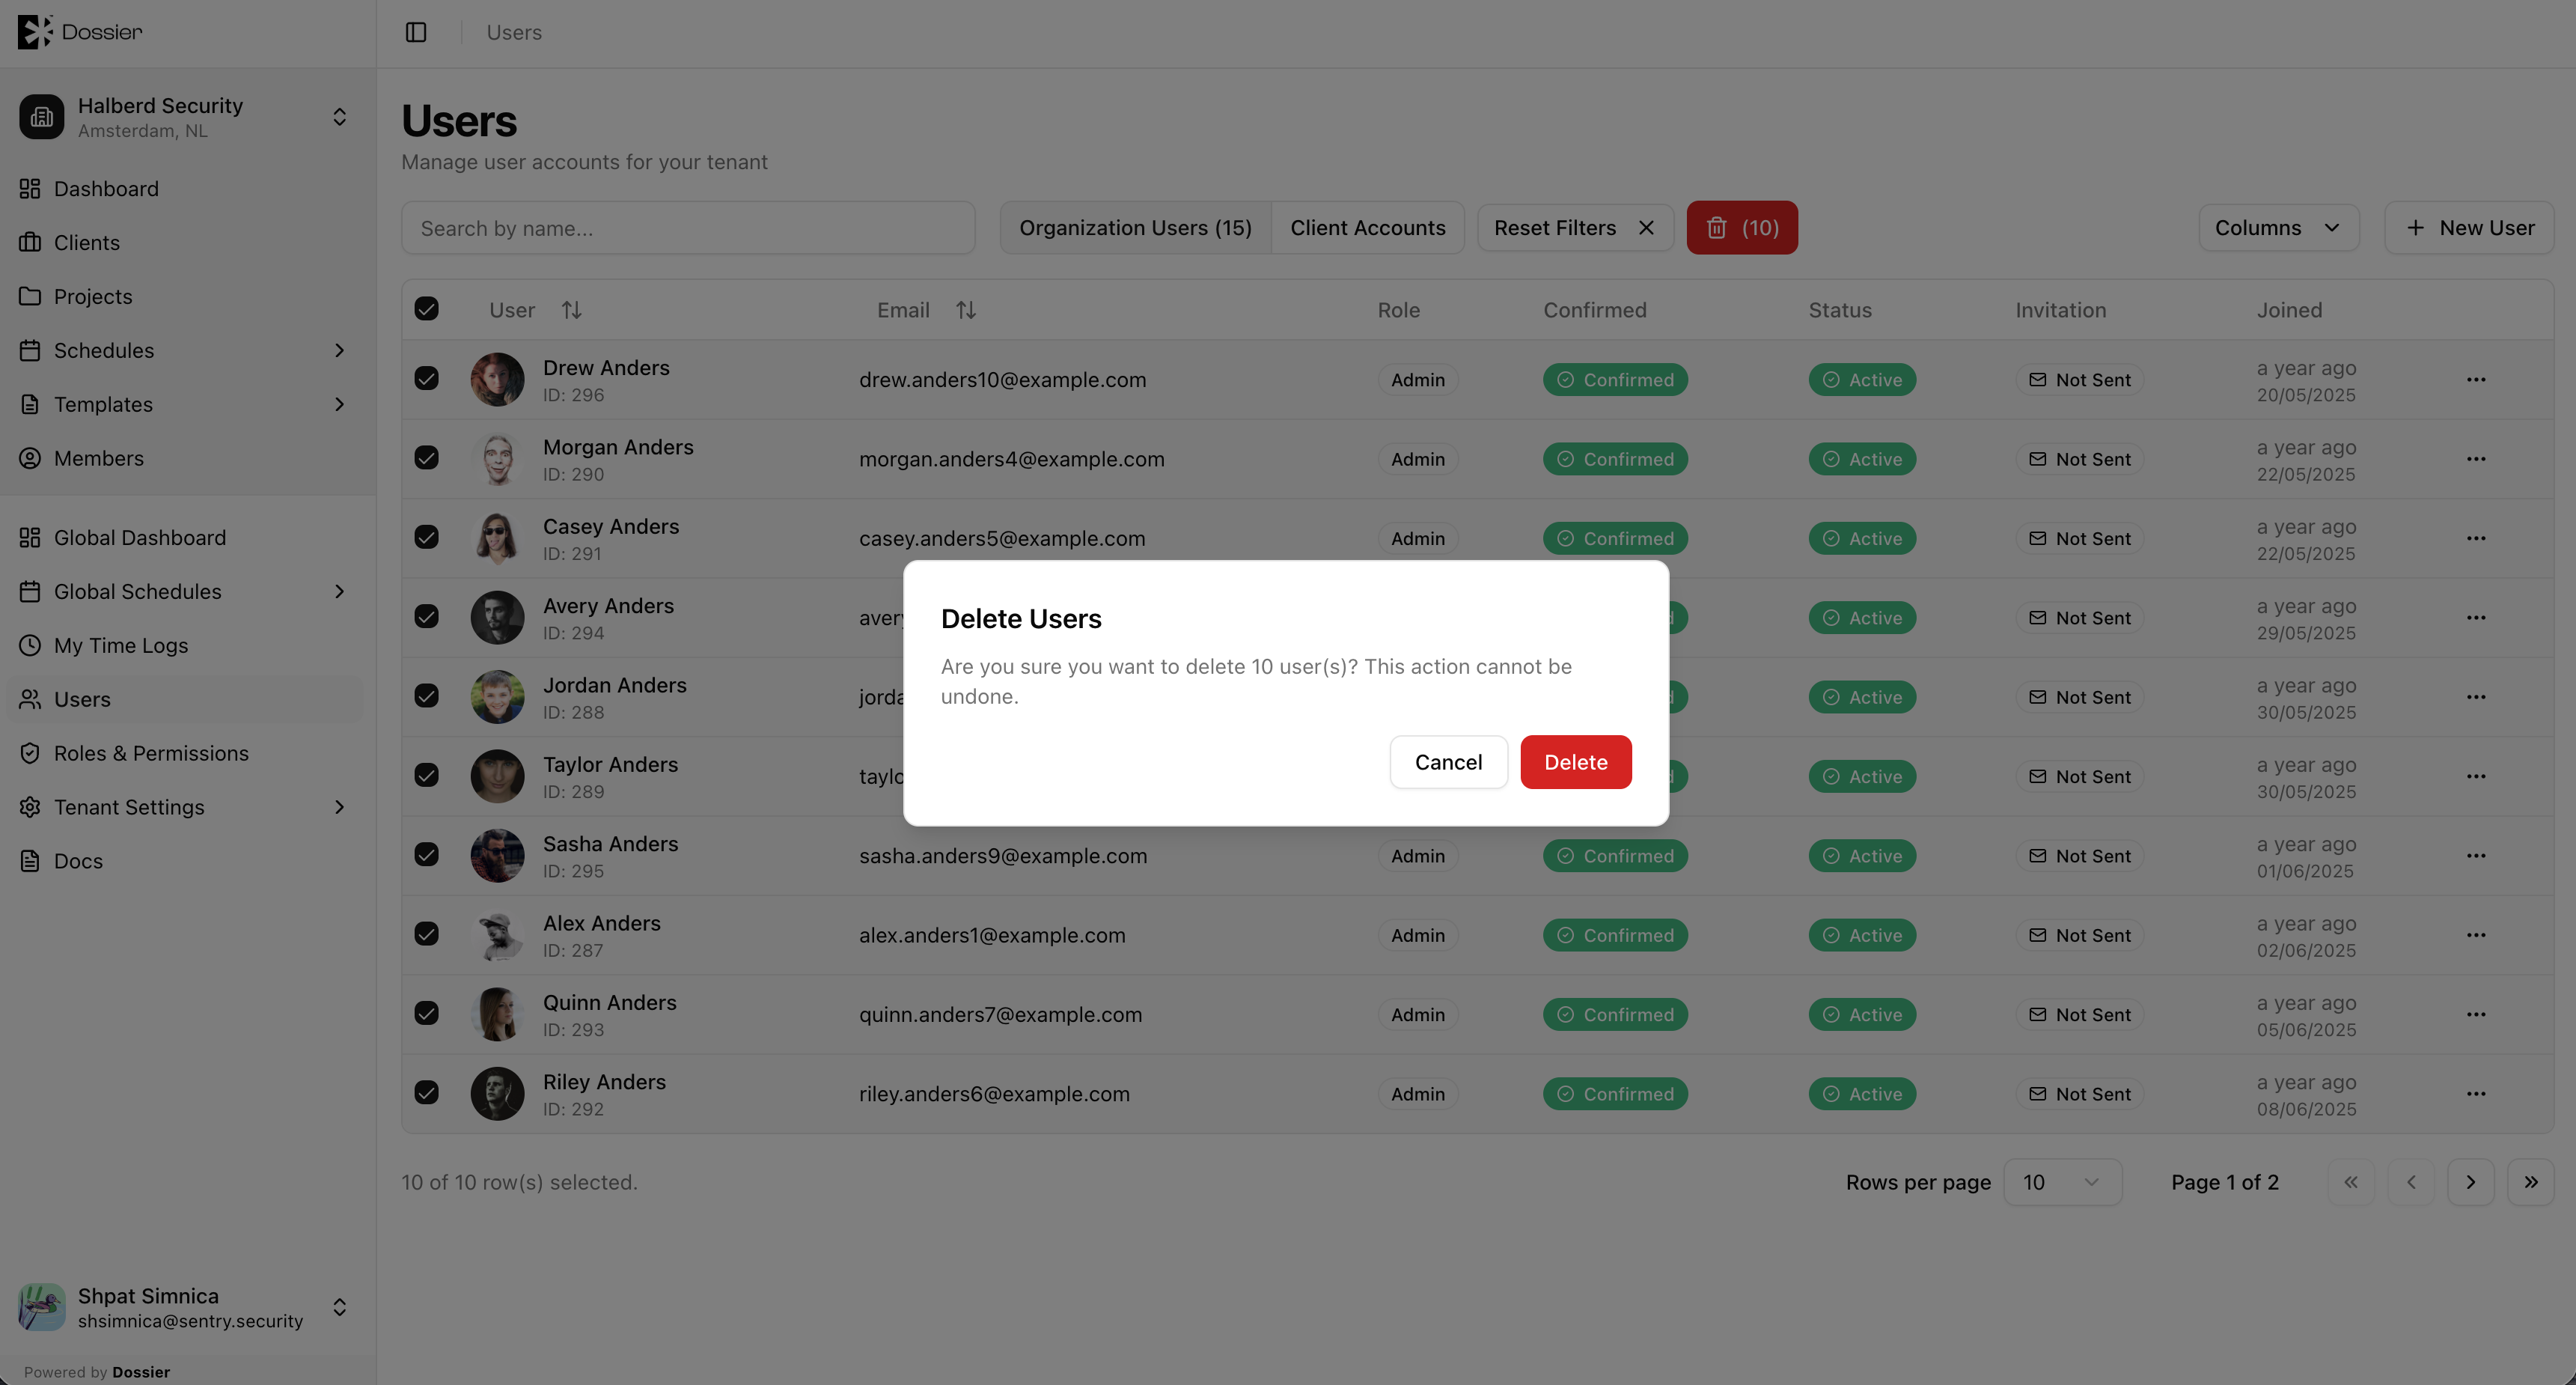The height and width of the screenshot is (1385, 2576).
Task: Click the Dossier logo
Action: [80, 32]
